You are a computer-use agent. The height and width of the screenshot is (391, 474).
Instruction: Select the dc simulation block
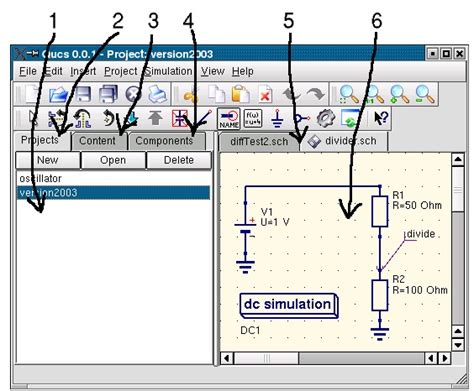pos(289,306)
